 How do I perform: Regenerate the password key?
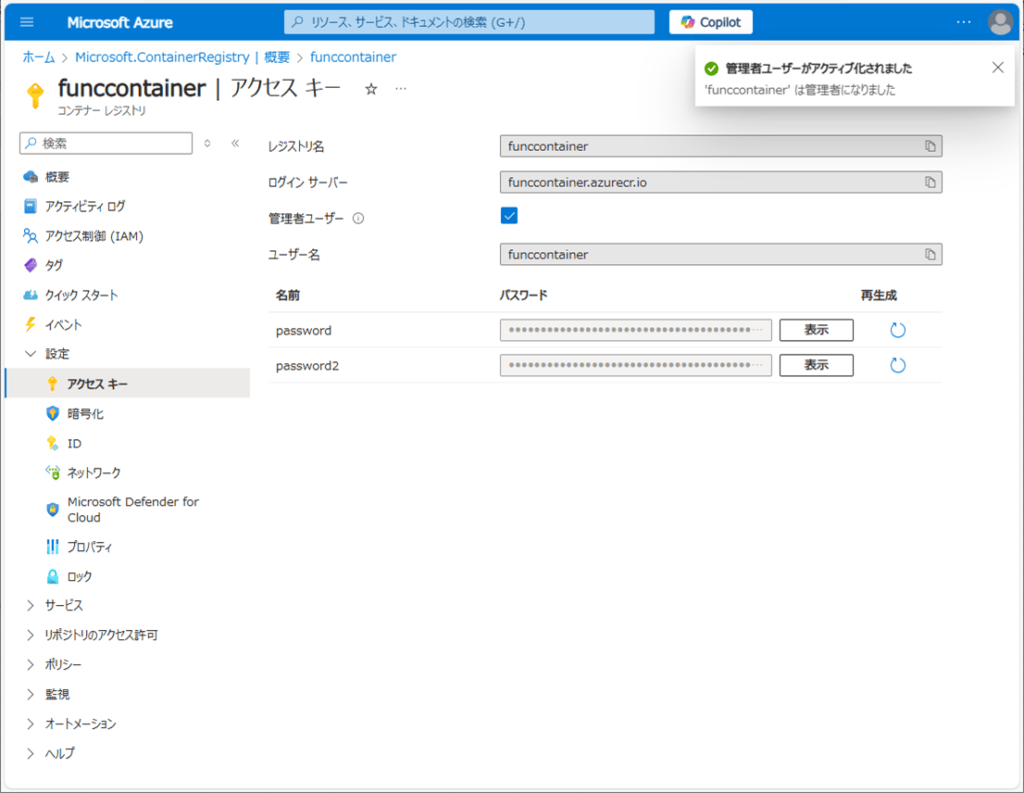(x=897, y=329)
